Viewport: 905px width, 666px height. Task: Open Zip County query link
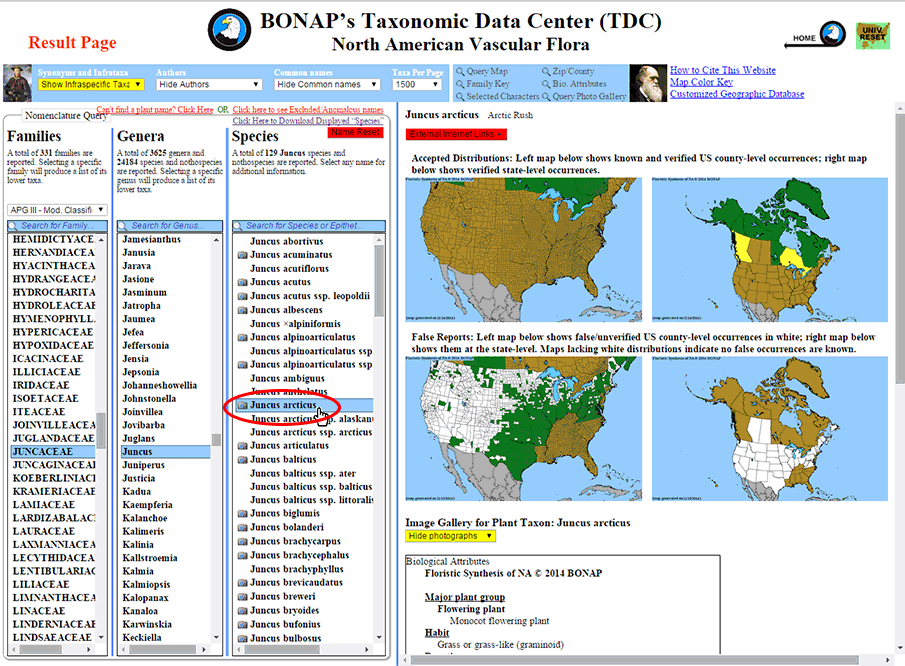point(568,71)
